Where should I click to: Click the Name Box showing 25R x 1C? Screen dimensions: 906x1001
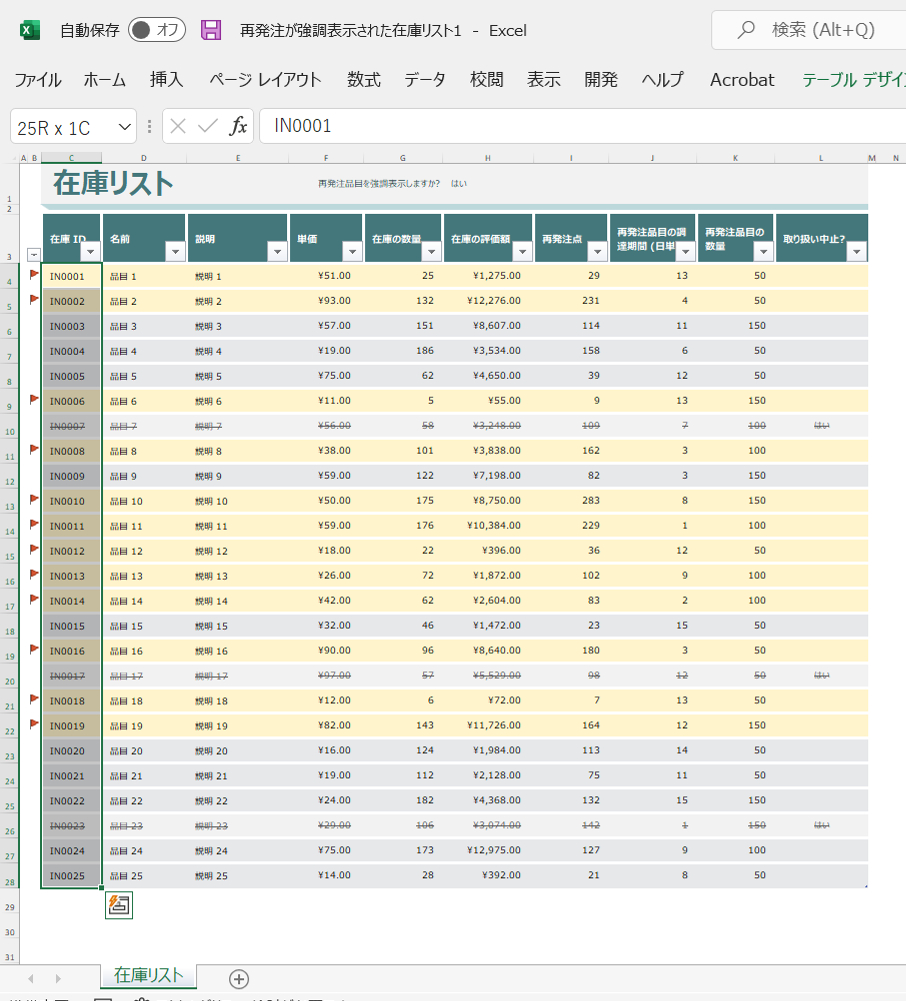click(x=63, y=127)
